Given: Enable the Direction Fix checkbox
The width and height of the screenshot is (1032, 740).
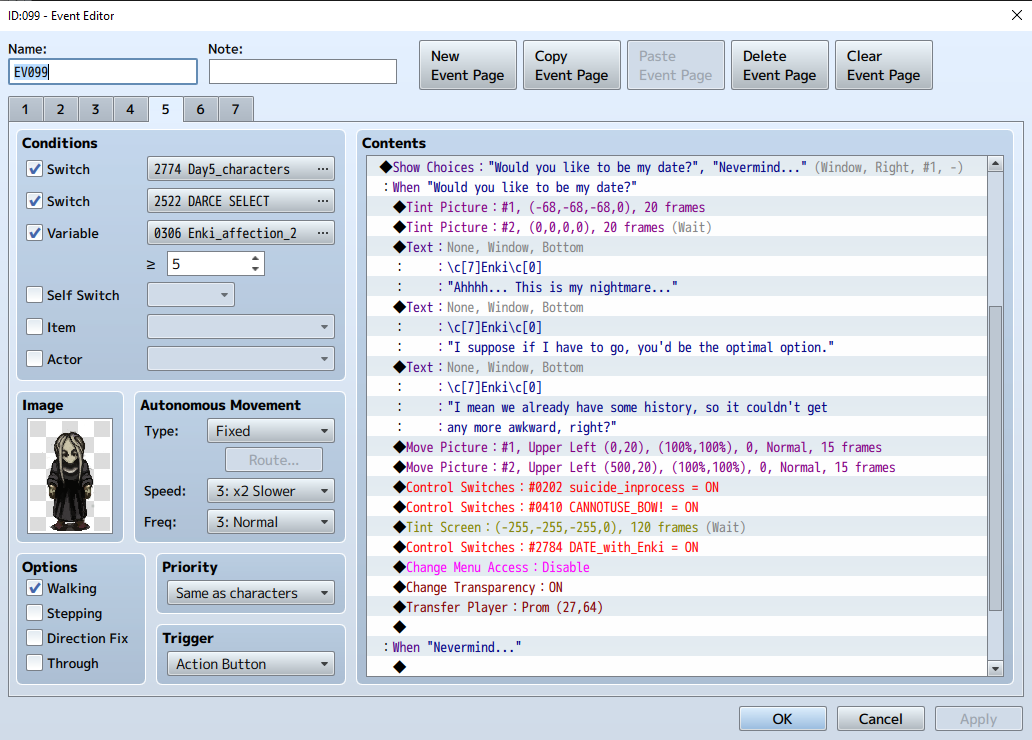Looking at the screenshot, I should (35, 638).
